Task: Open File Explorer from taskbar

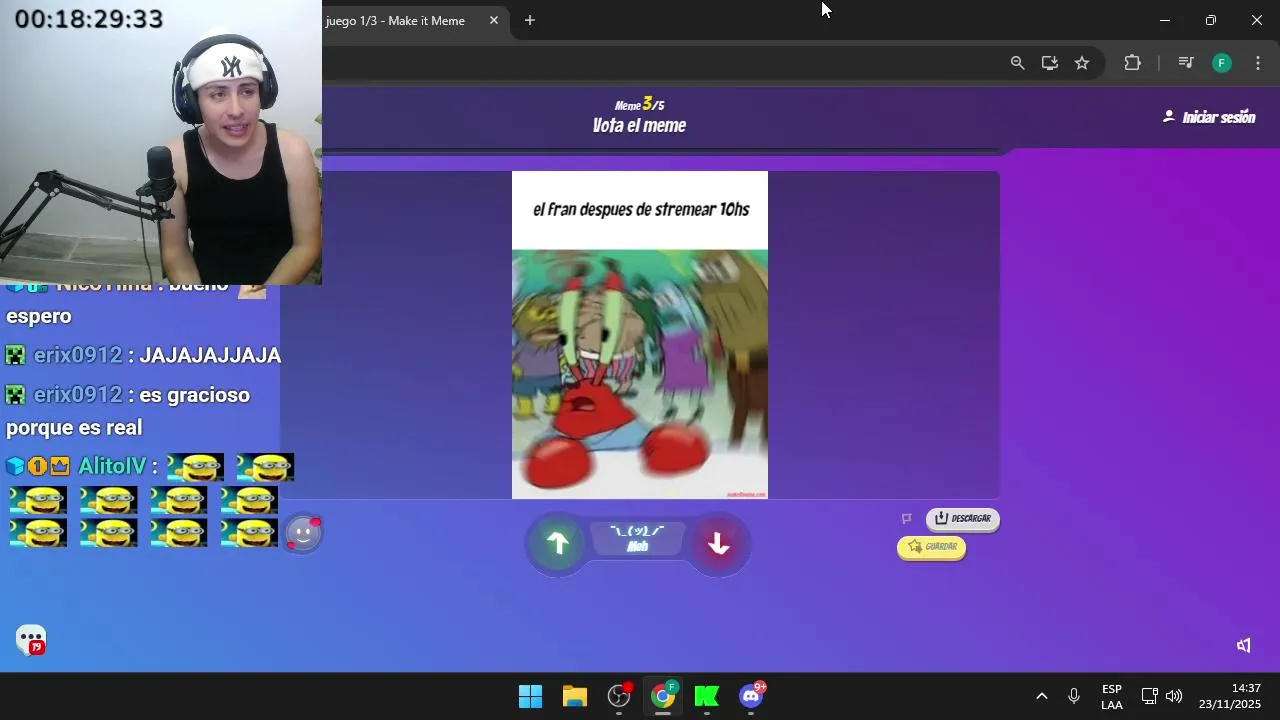Action: 574,696
